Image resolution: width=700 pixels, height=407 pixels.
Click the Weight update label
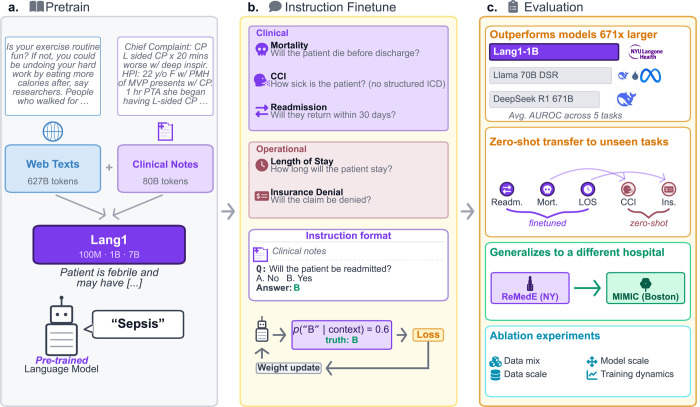[x=288, y=368]
